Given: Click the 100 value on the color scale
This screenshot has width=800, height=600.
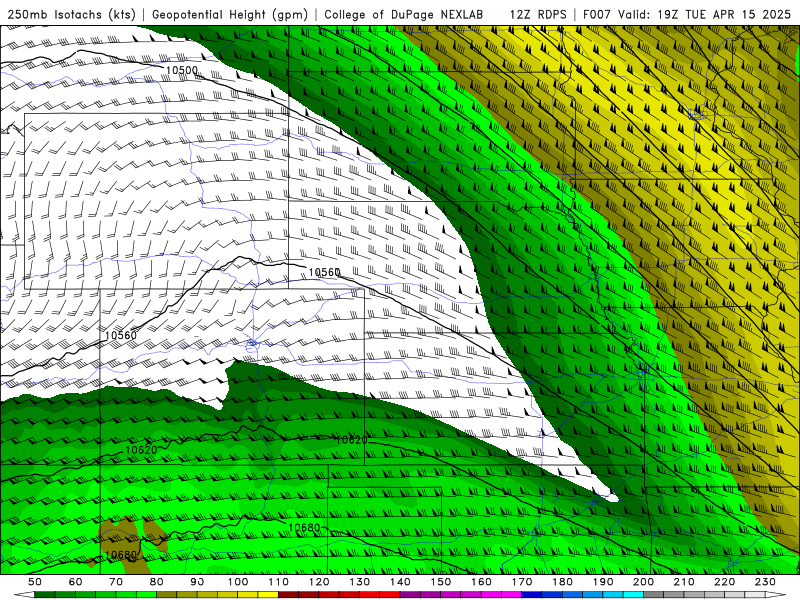Looking at the screenshot, I should [x=238, y=582].
